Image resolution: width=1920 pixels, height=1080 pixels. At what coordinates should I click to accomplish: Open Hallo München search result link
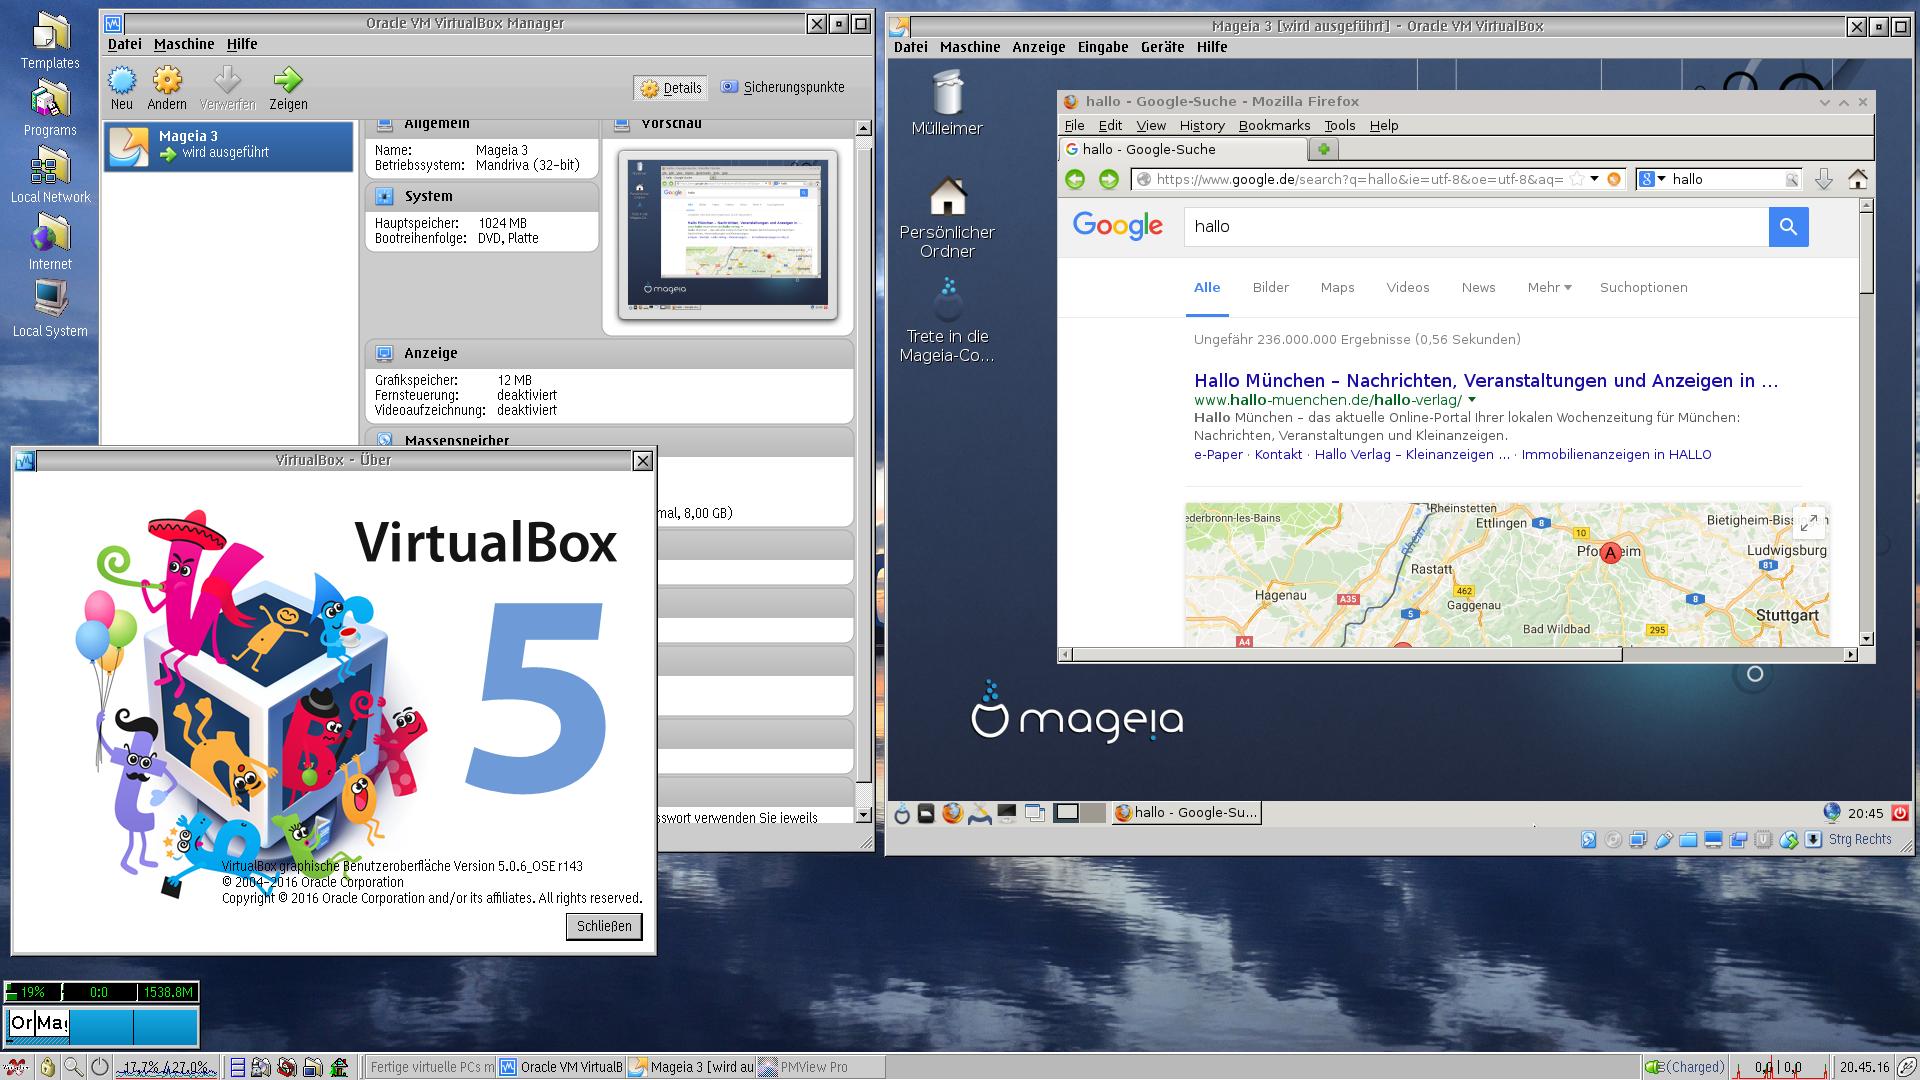(x=1486, y=381)
